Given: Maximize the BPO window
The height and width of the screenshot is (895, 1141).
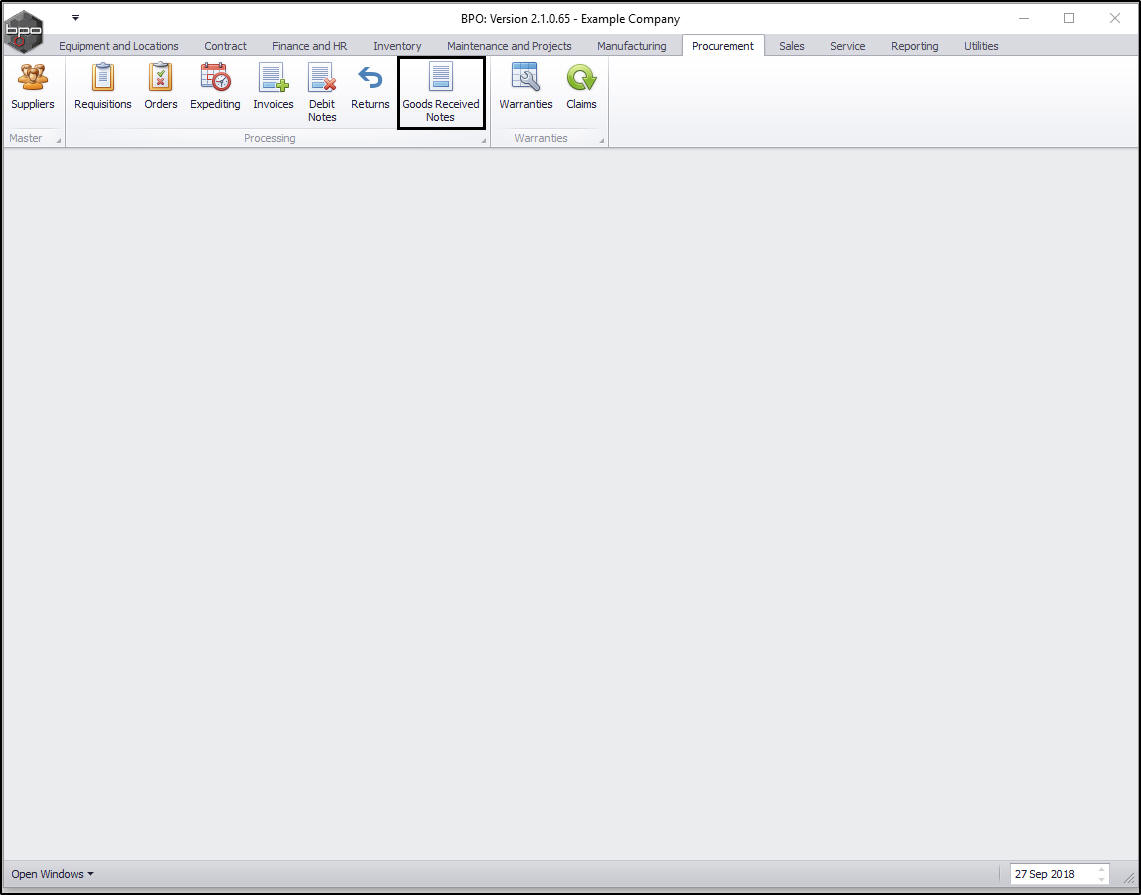Looking at the screenshot, I should coord(1069,18).
